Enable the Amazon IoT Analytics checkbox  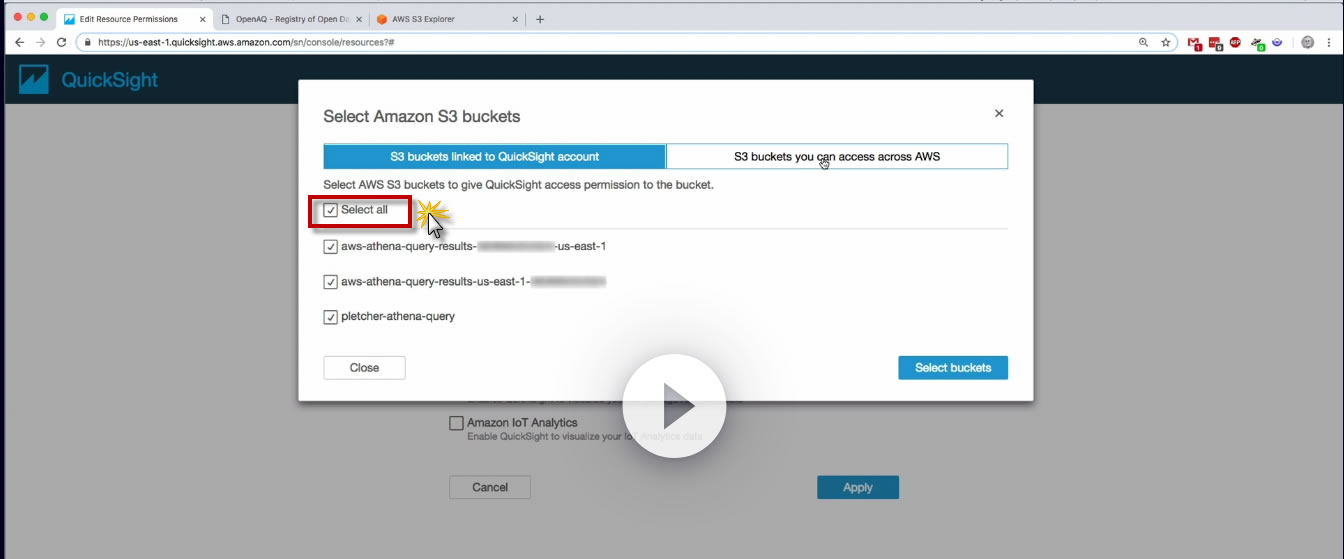coord(456,423)
